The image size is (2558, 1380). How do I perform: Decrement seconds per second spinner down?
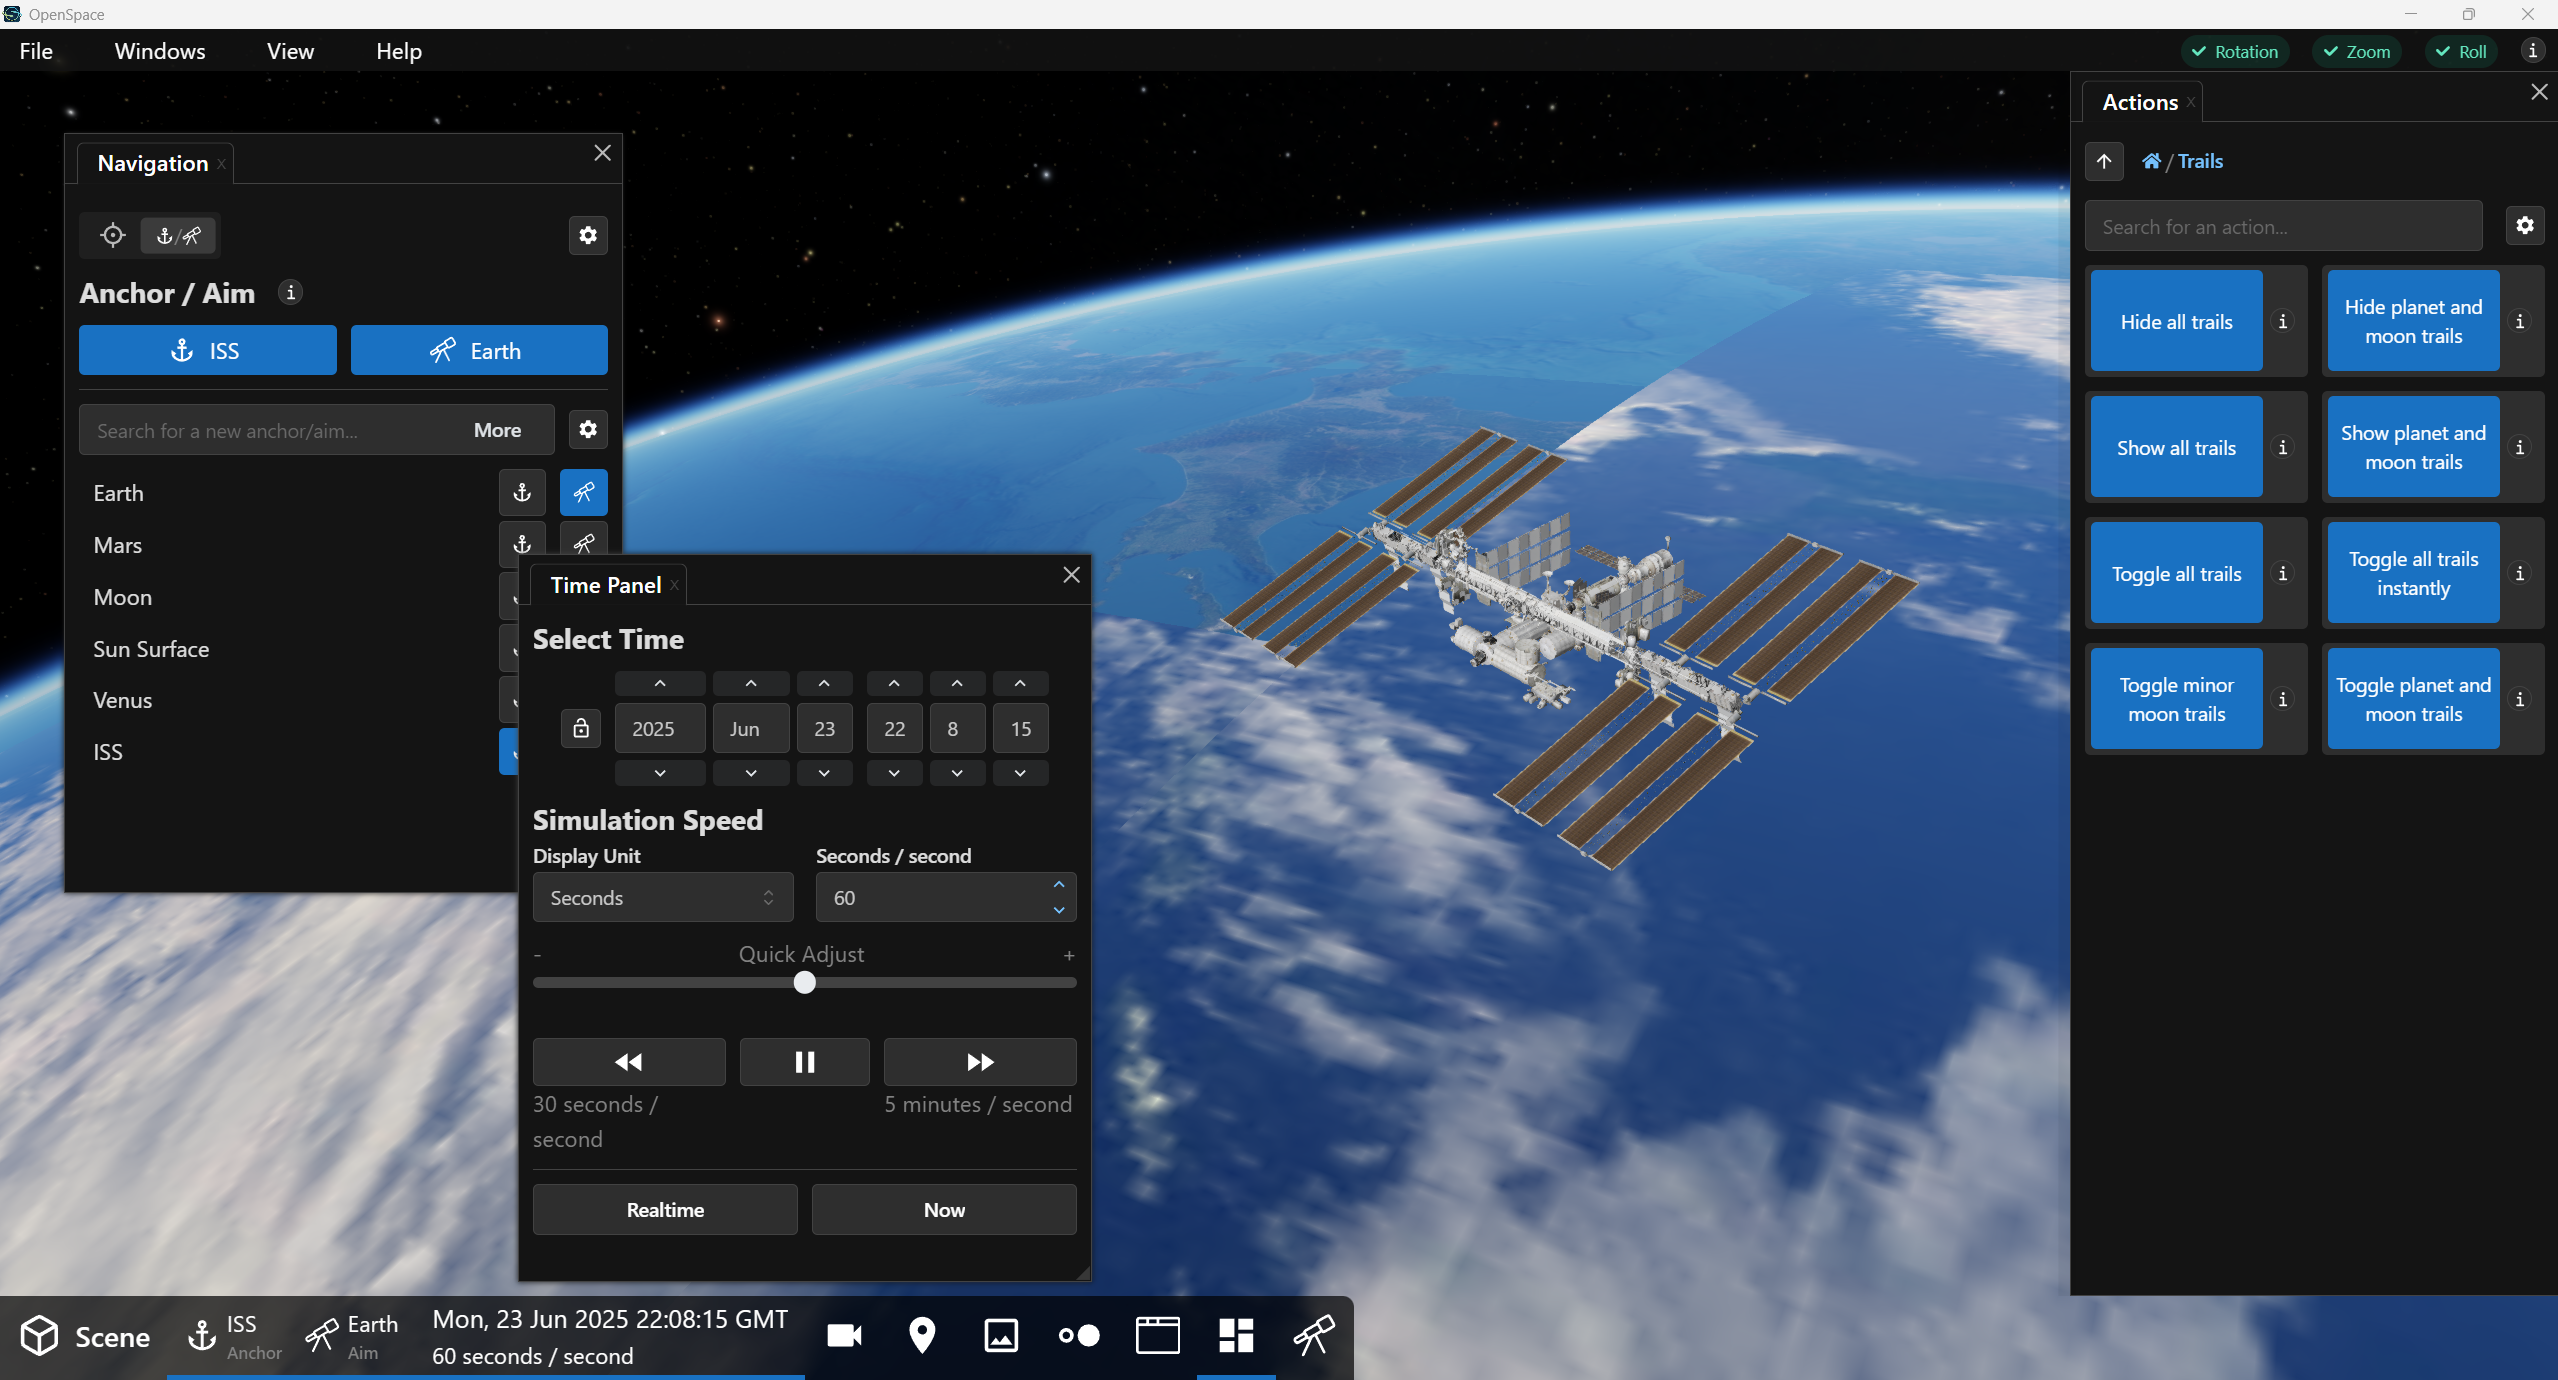click(1059, 910)
